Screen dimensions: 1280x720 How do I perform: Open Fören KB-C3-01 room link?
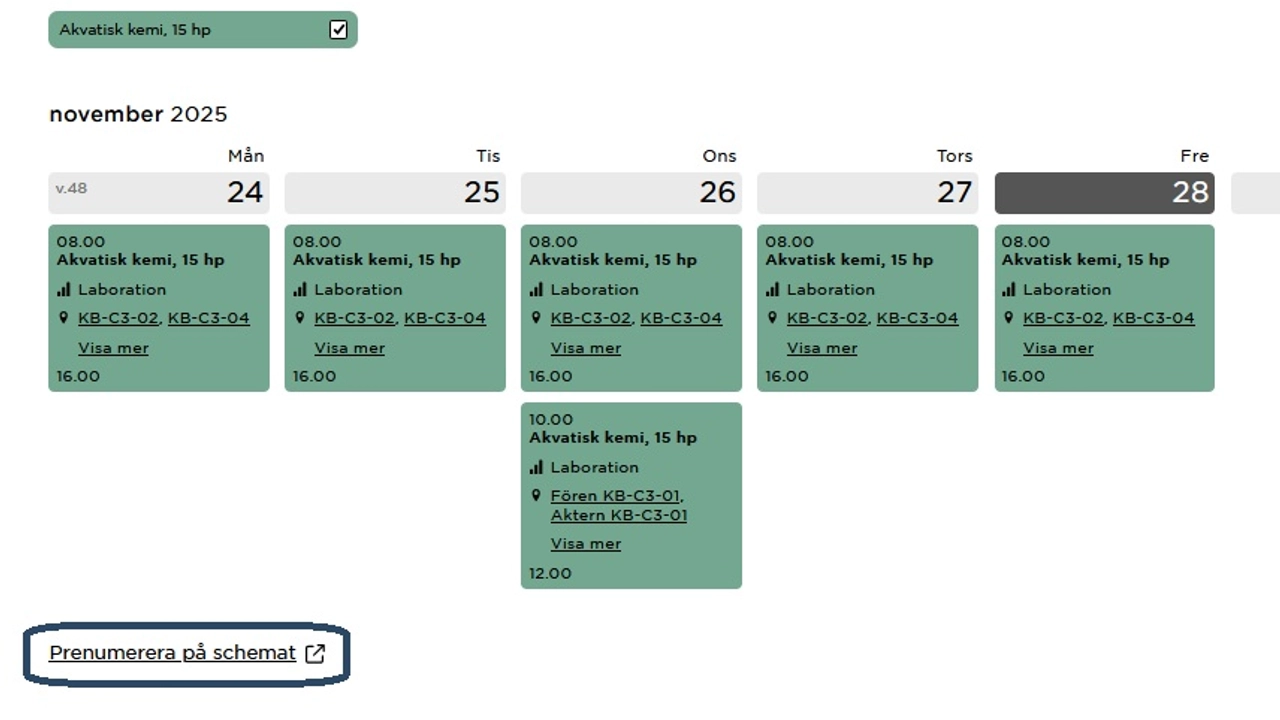615,496
